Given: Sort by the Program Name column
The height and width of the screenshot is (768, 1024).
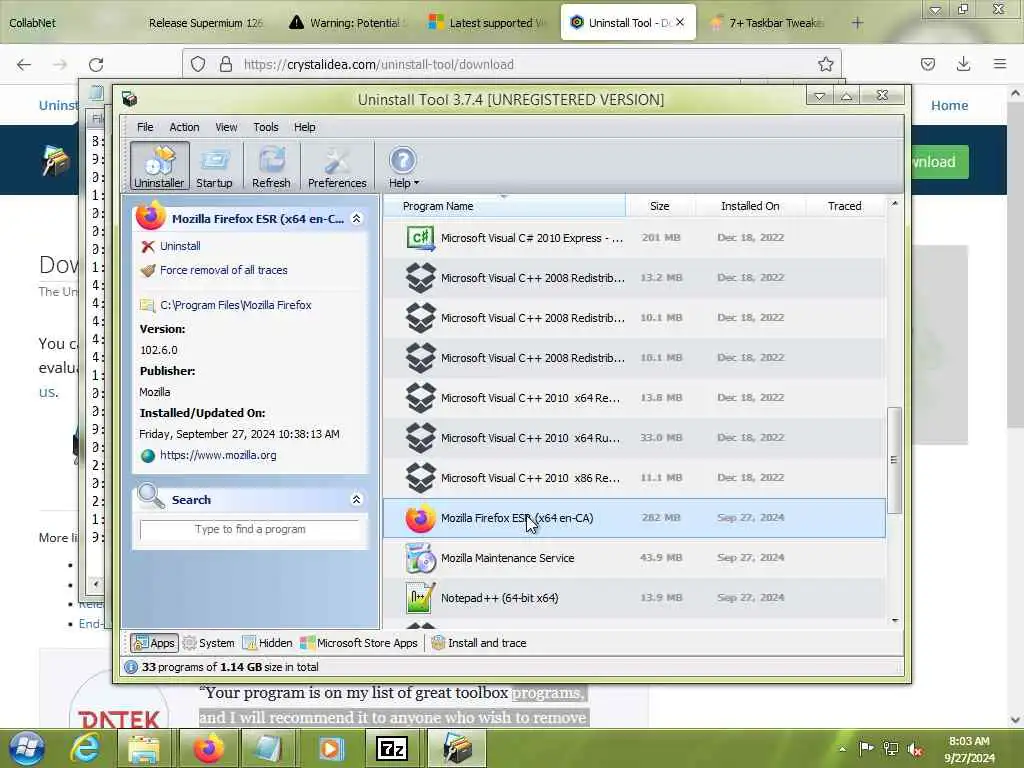Looking at the screenshot, I should tap(504, 206).
